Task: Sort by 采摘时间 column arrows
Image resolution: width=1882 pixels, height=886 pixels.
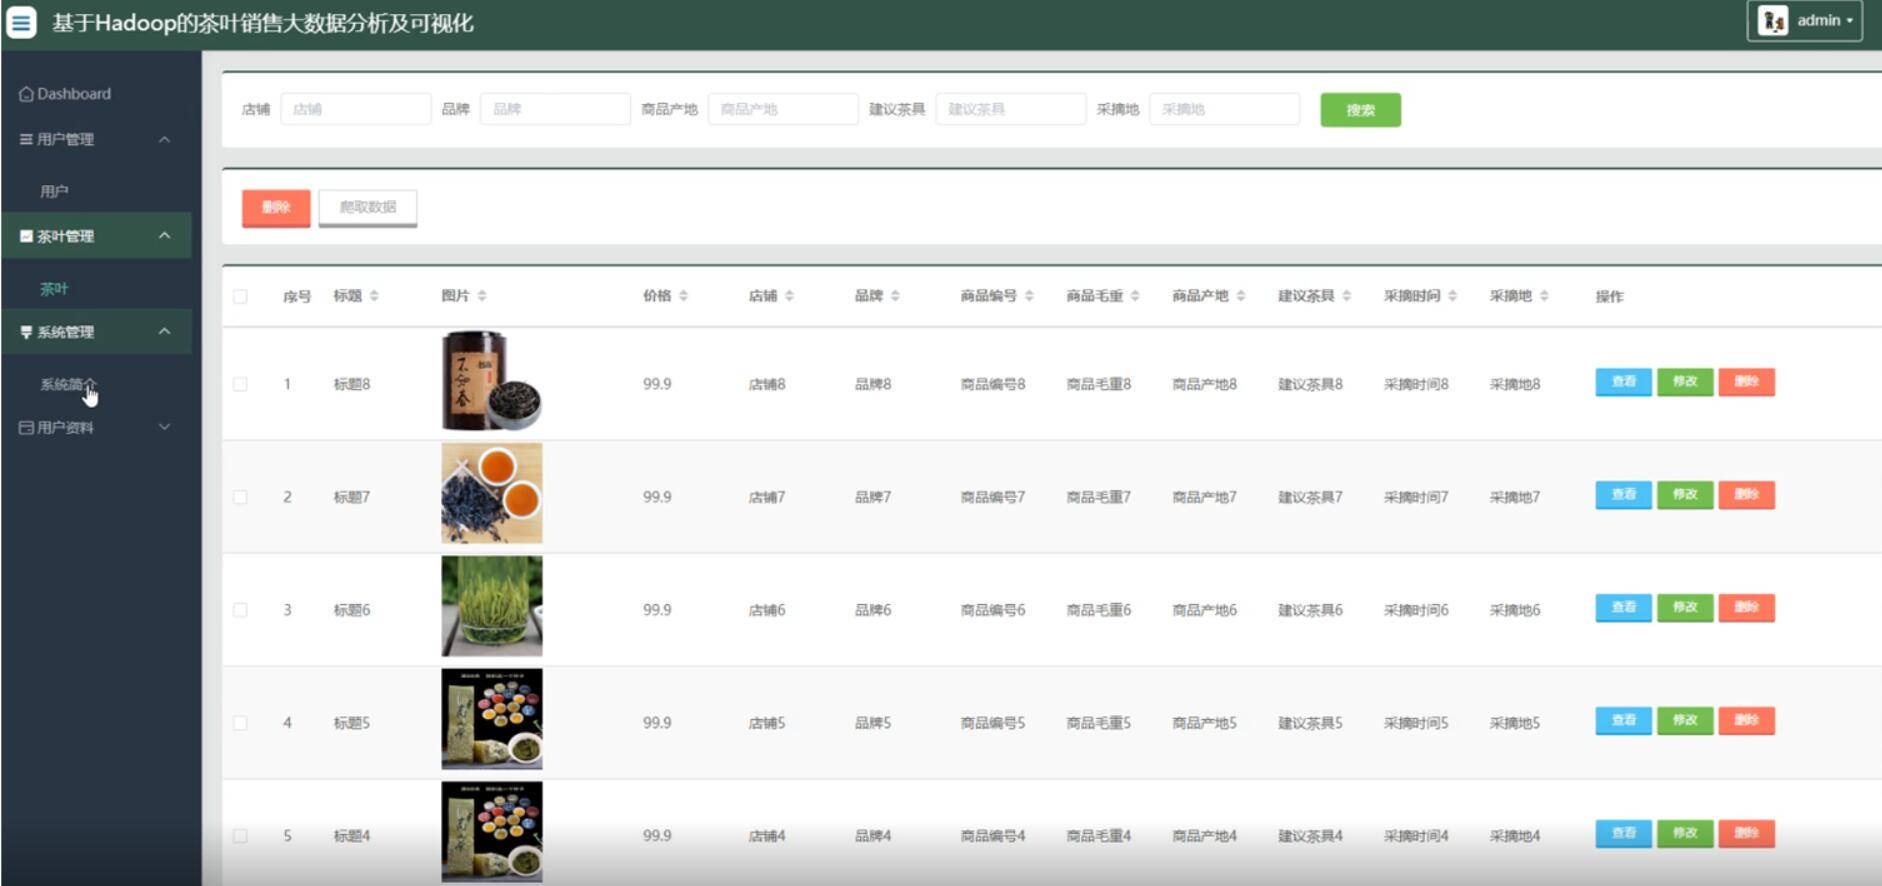Action: [x=1453, y=296]
